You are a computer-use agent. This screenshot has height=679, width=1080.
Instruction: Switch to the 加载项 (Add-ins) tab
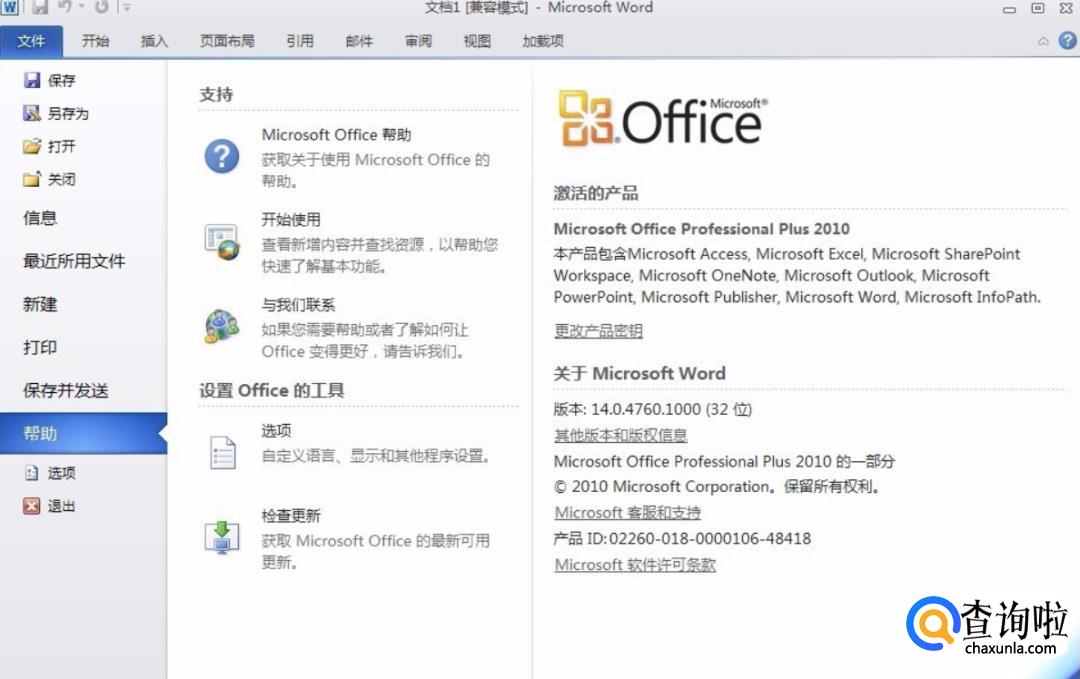[543, 41]
